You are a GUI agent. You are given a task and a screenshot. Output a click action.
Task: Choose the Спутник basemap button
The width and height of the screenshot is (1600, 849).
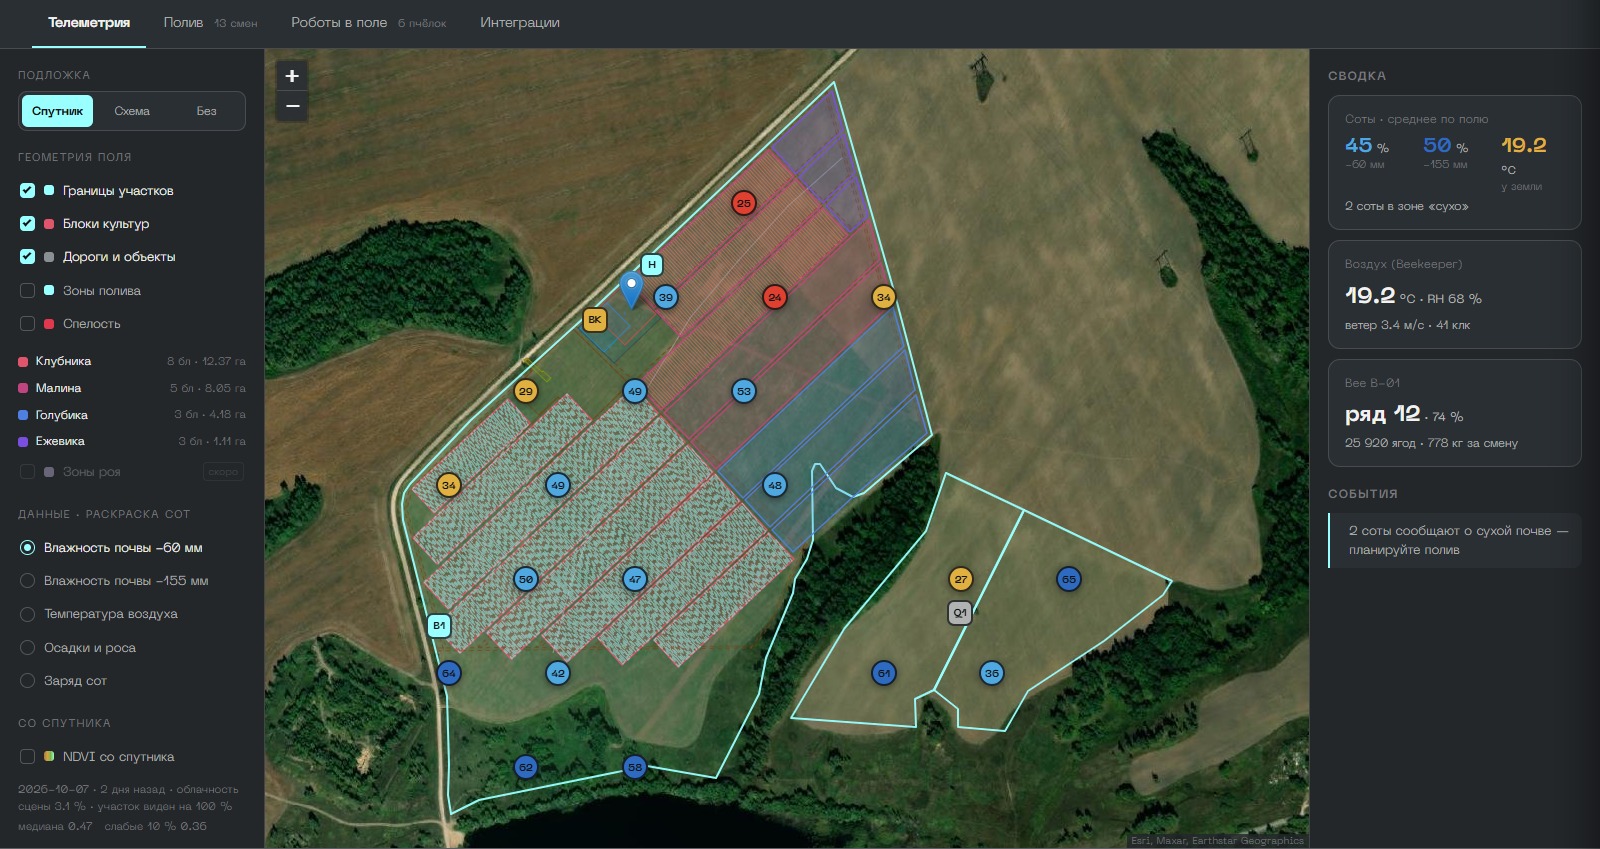[x=57, y=111]
